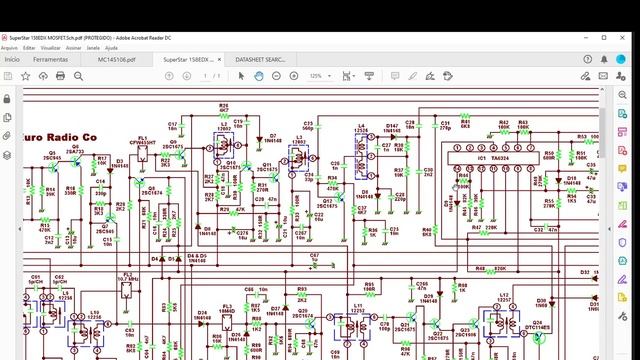The width and height of the screenshot is (640, 360).
Task: Switch to the DATASHEET SEARC... tab
Action: click(260, 60)
